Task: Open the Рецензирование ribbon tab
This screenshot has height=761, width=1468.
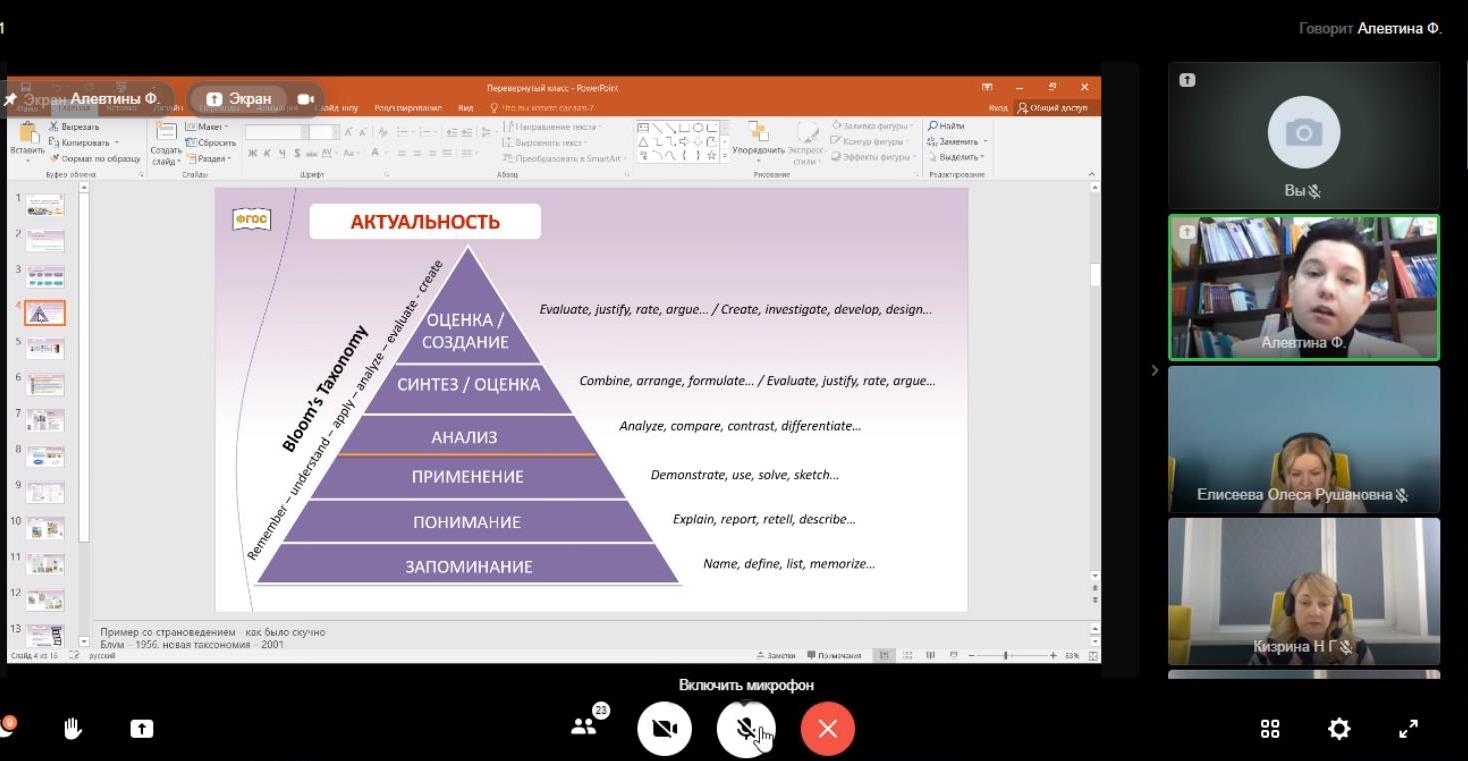Action: point(408,108)
